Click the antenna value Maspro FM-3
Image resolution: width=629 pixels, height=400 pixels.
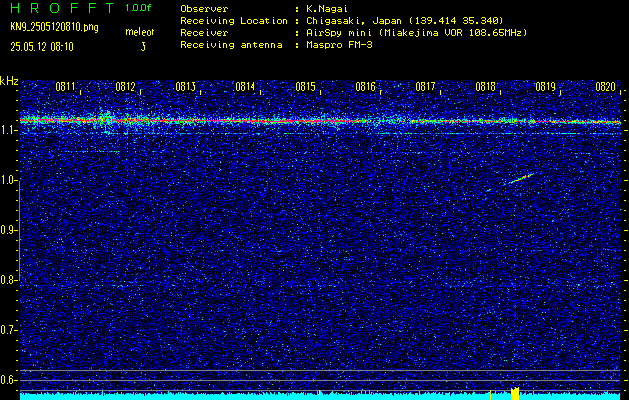point(339,45)
